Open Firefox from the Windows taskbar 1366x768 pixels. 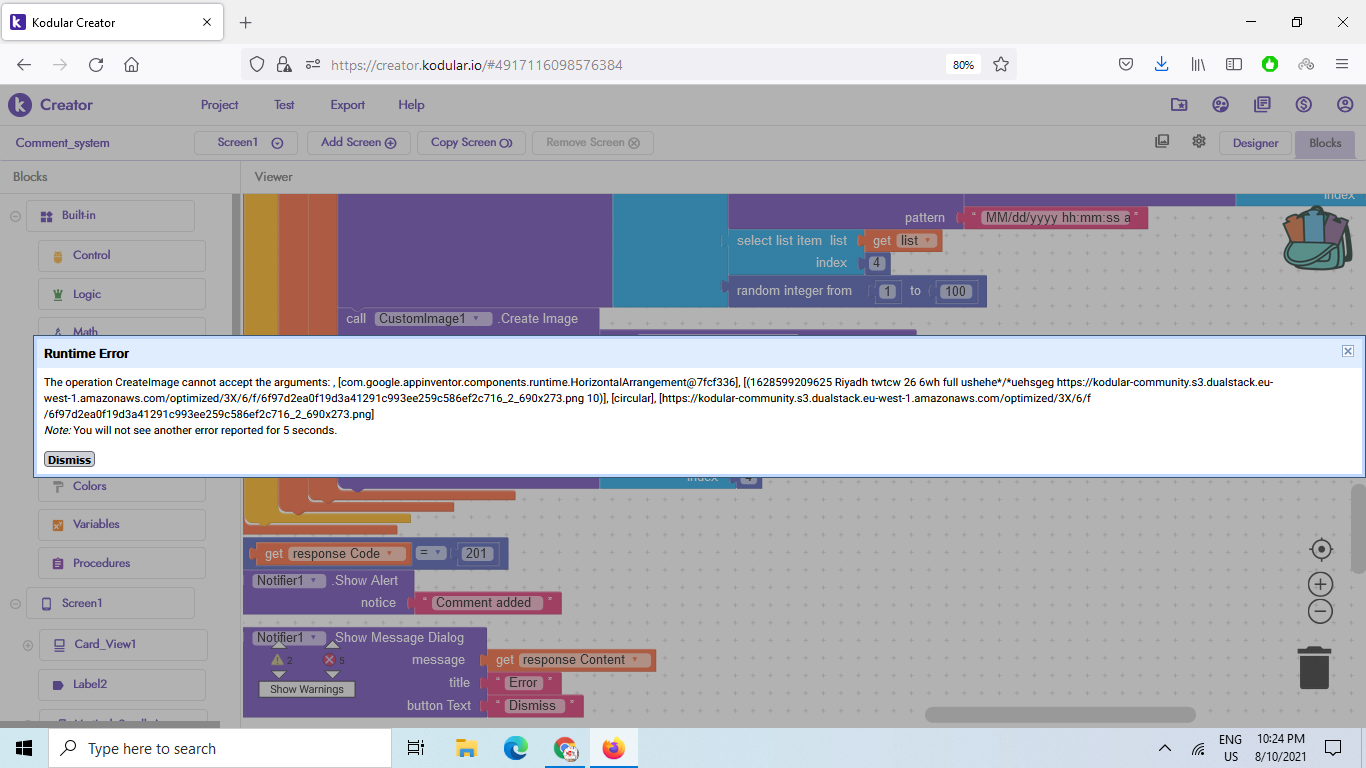pyautogui.click(x=613, y=748)
